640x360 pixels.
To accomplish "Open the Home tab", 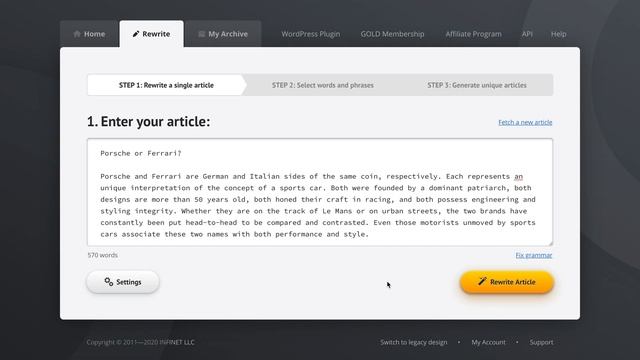I will 89,34.
